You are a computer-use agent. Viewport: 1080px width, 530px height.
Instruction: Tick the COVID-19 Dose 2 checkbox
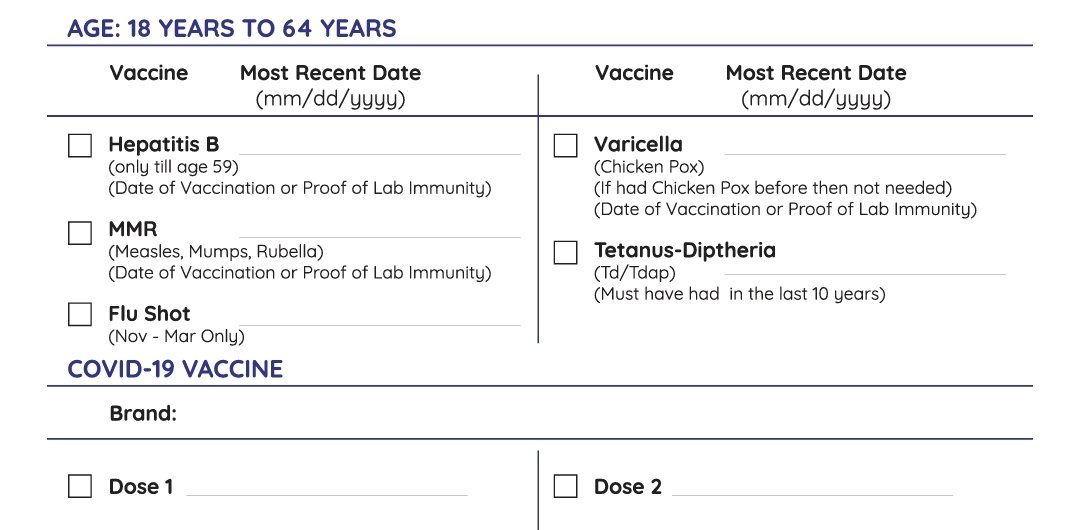click(x=566, y=487)
